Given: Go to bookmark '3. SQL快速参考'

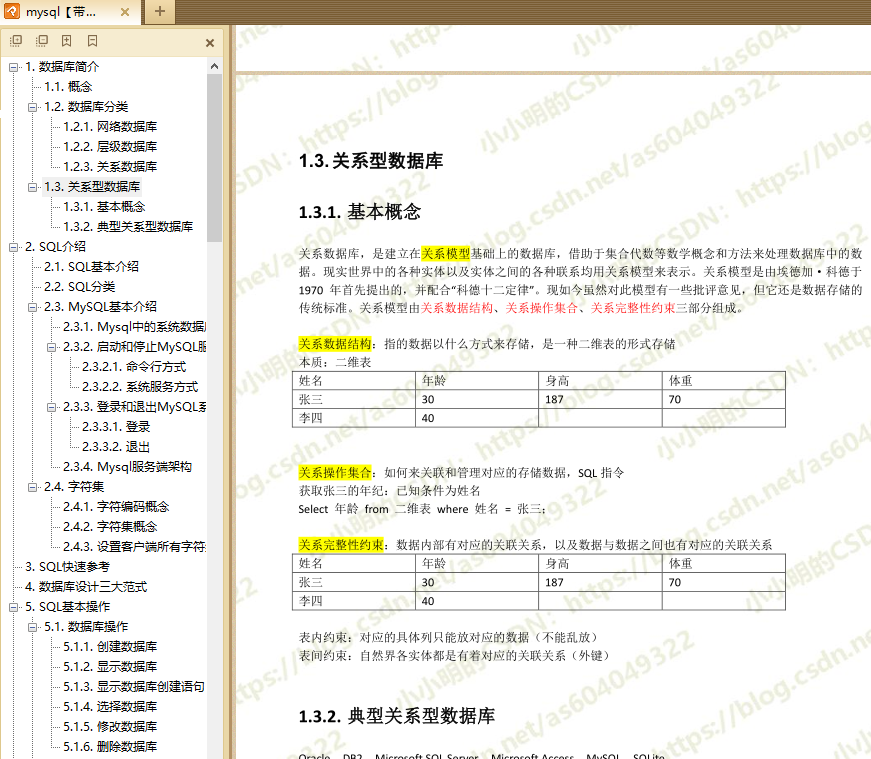Looking at the screenshot, I should pos(67,567).
